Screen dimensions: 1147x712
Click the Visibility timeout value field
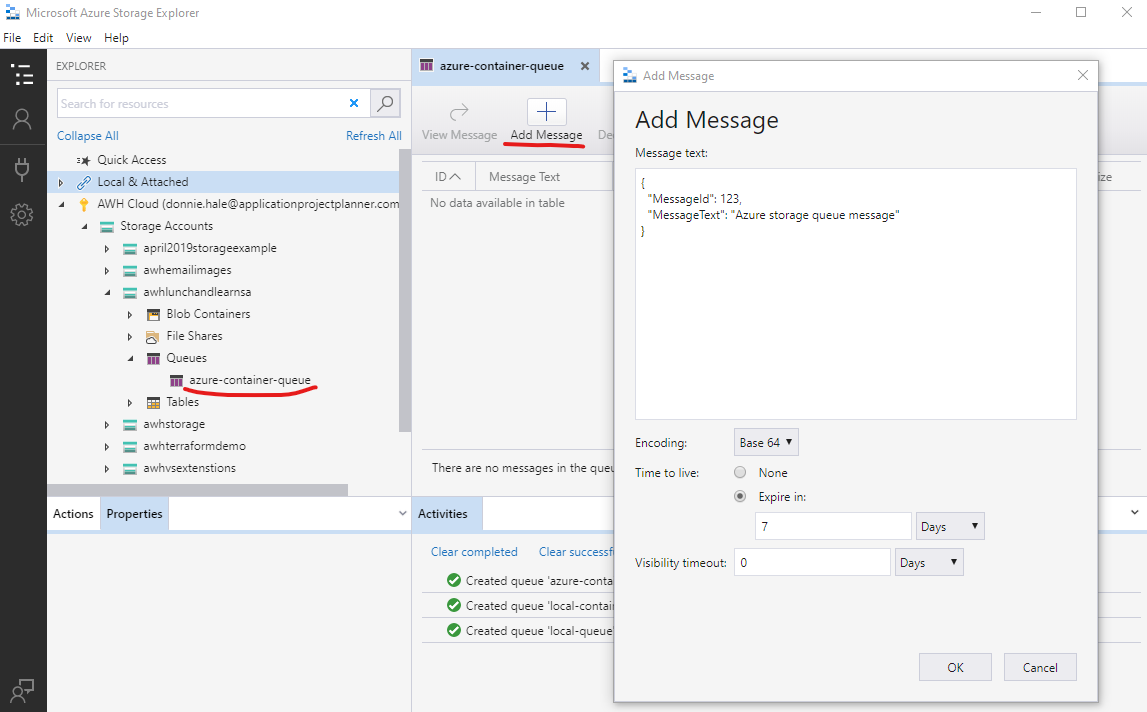(812, 562)
